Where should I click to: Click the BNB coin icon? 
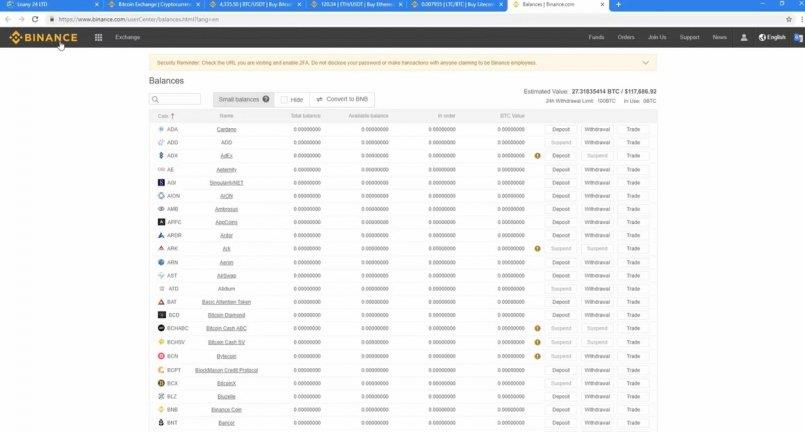click(161, 409)
